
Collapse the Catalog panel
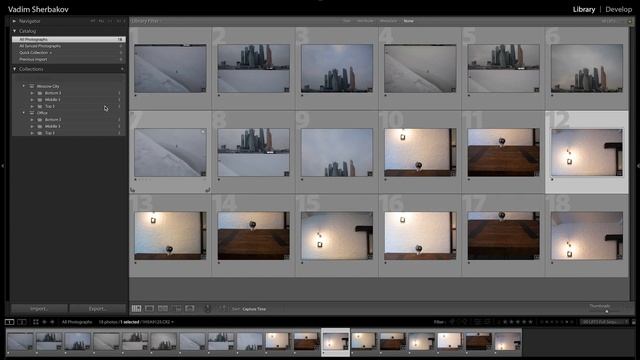tap(14, 31)
